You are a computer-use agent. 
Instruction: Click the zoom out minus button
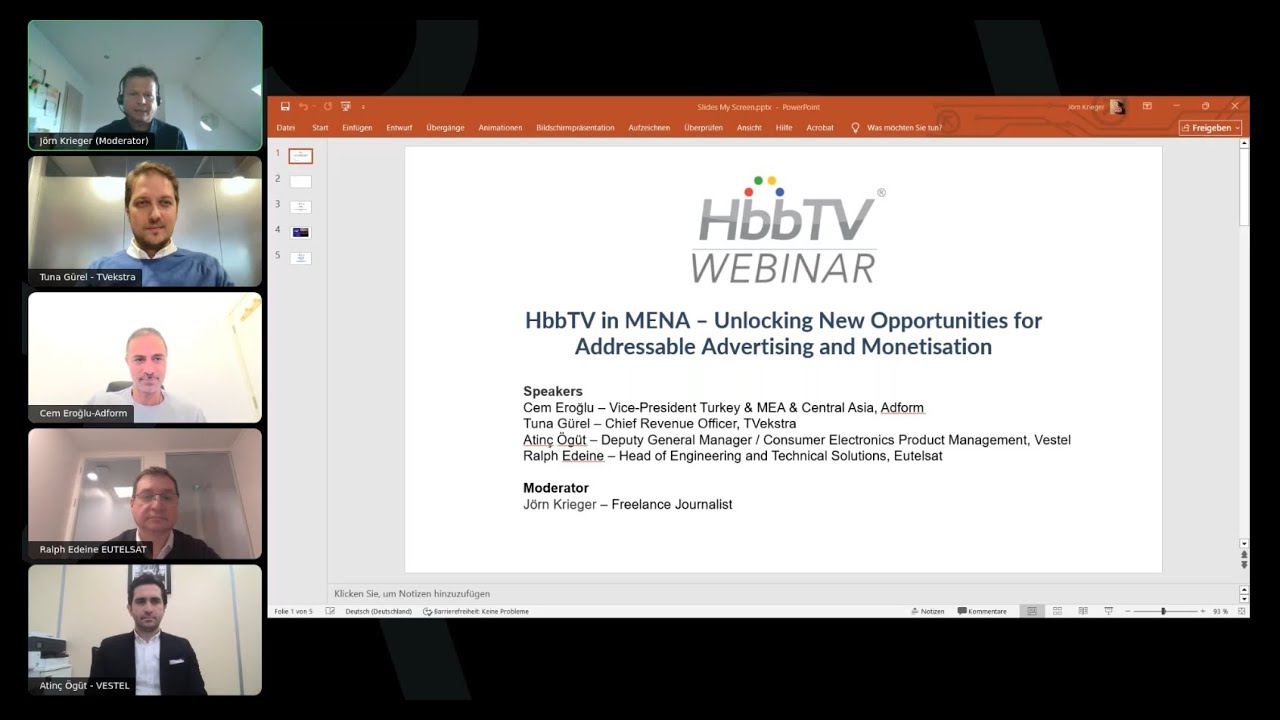1128,611
